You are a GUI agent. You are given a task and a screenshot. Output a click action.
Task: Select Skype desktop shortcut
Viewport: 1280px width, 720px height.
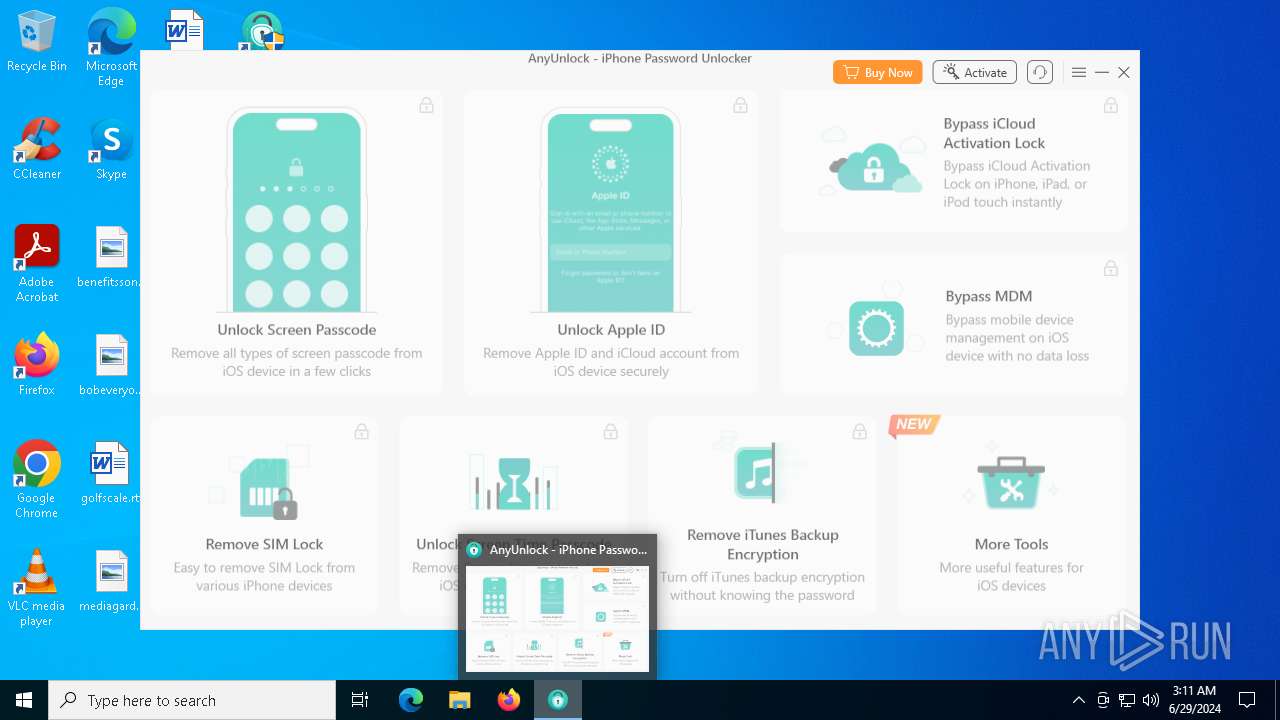tap(111, 150)
